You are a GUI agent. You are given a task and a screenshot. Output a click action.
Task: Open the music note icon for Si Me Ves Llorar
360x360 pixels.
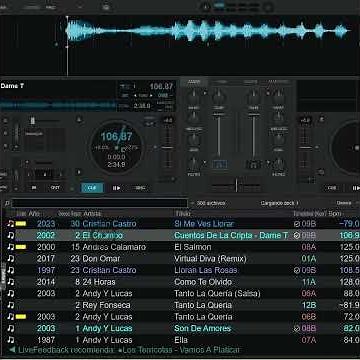pyautogui.click(x=11, y=224)
